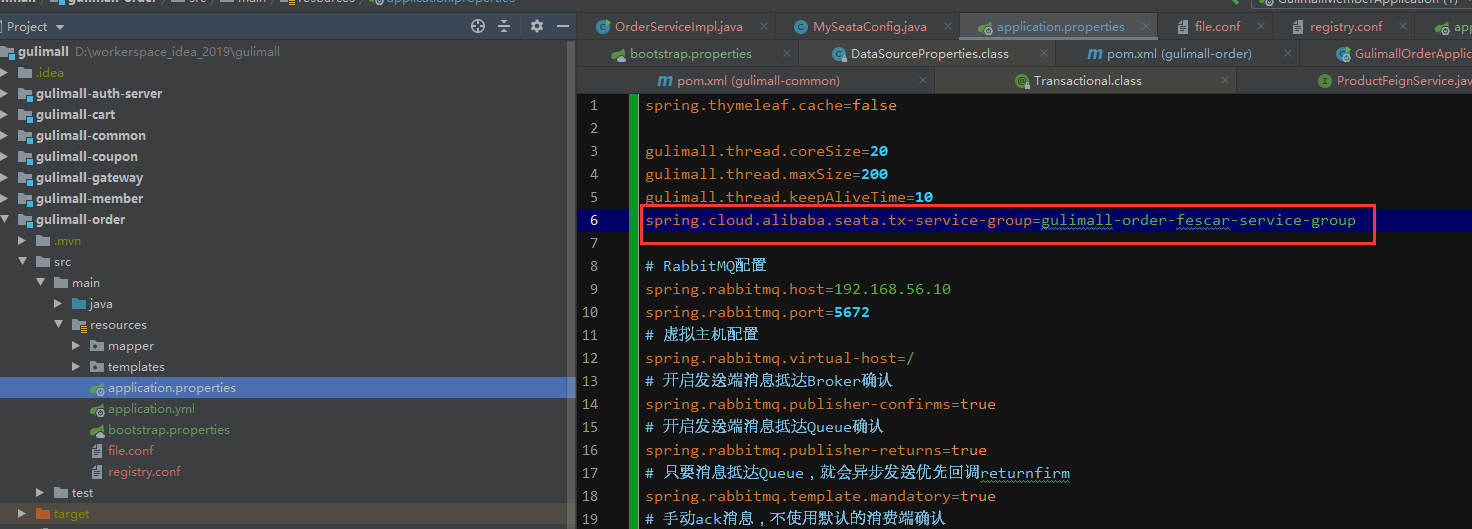Image resolution: width=1472 pixels, height=529 pixels.
Task: Select the application.properties editor tab
Action: 1060,27
